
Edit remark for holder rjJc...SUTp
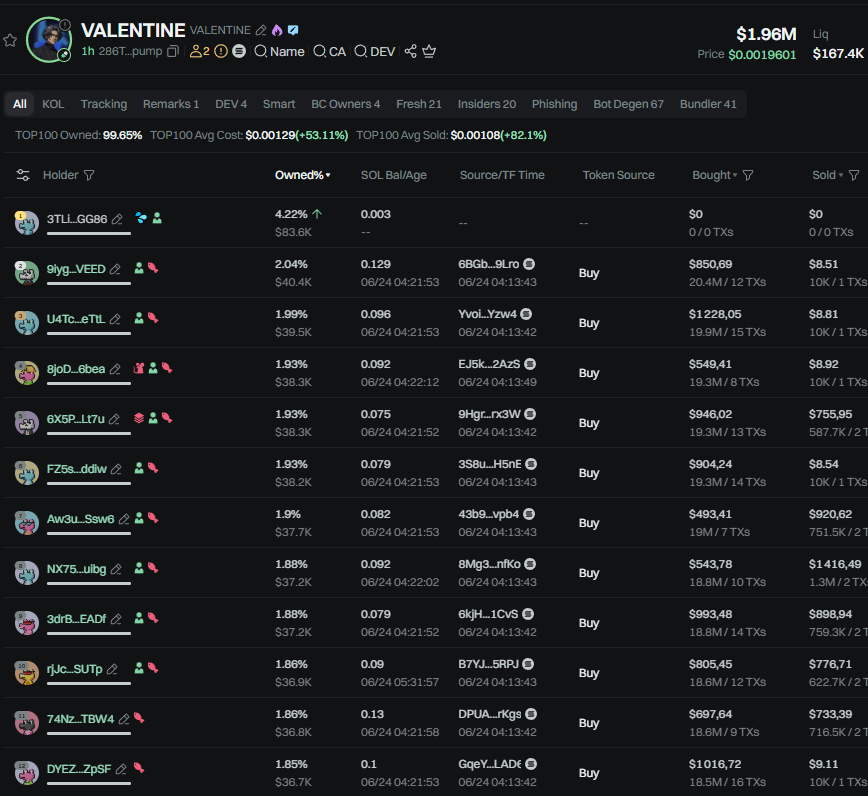click(112, 669)
